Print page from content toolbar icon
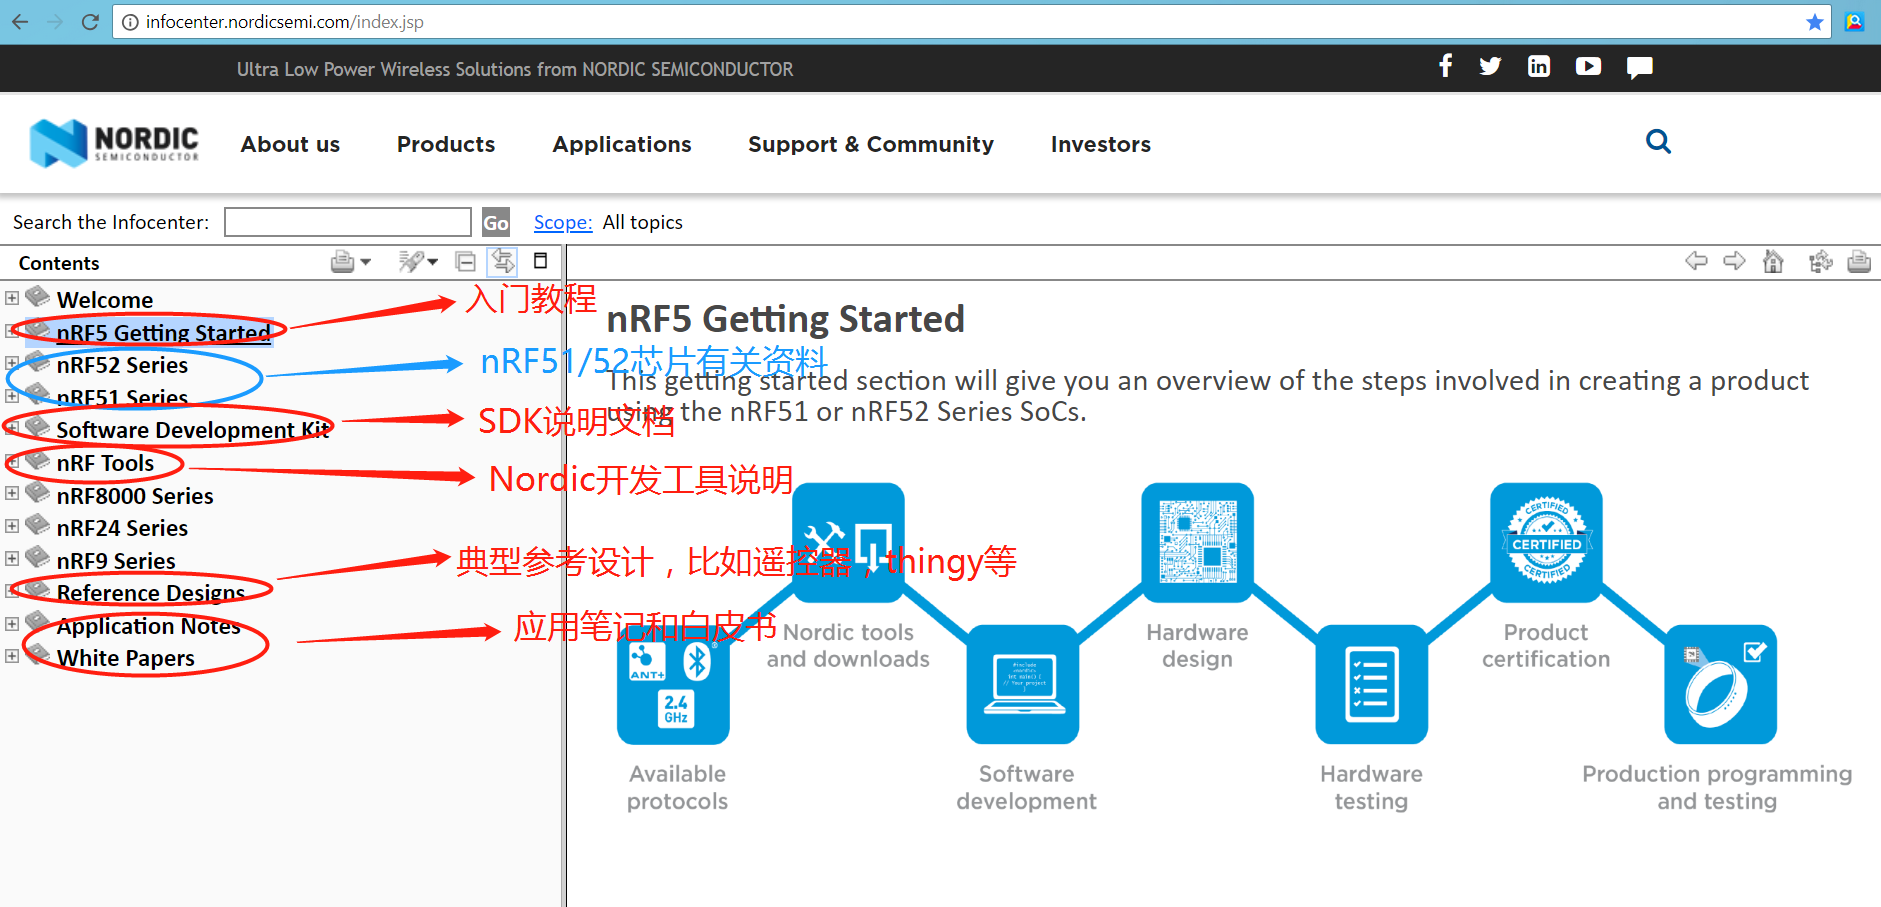This screenshot has height=907, width=1881. point(1859,261)
